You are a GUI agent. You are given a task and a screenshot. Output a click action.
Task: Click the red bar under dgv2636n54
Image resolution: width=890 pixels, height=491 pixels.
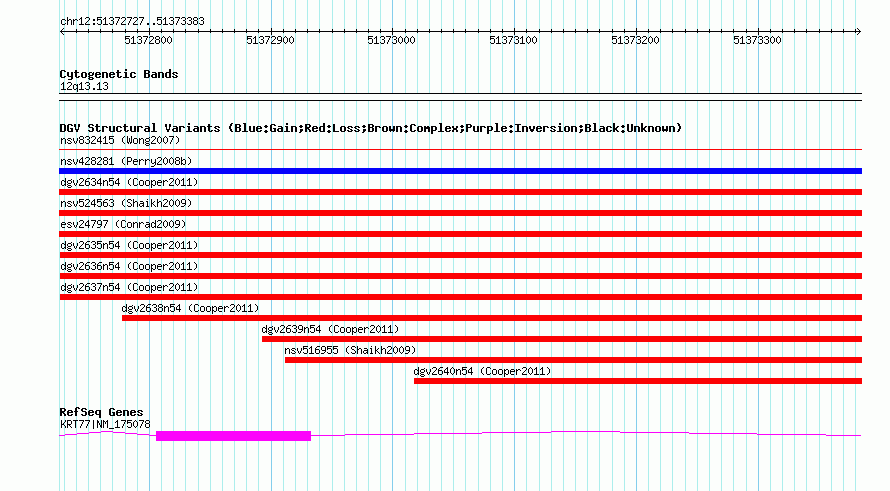[460, 276]
